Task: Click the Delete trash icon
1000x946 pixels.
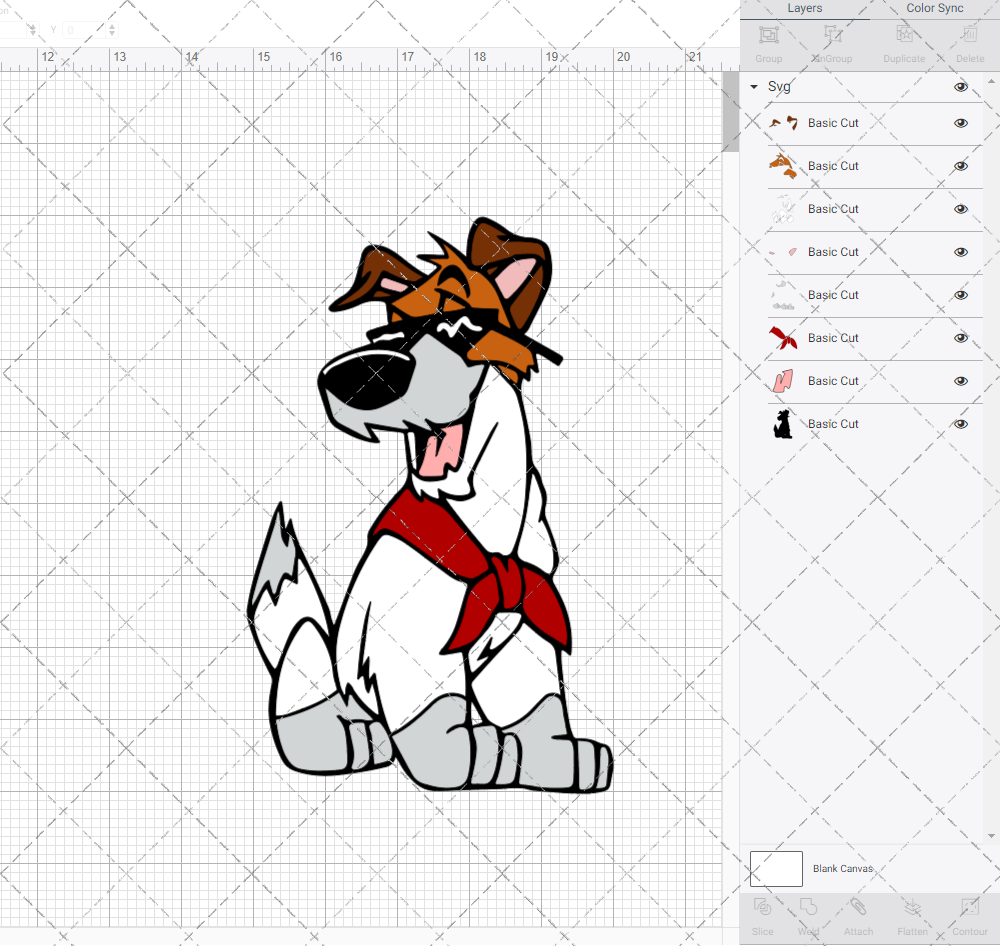Action: pyautogui.click(x=969, y=34)
